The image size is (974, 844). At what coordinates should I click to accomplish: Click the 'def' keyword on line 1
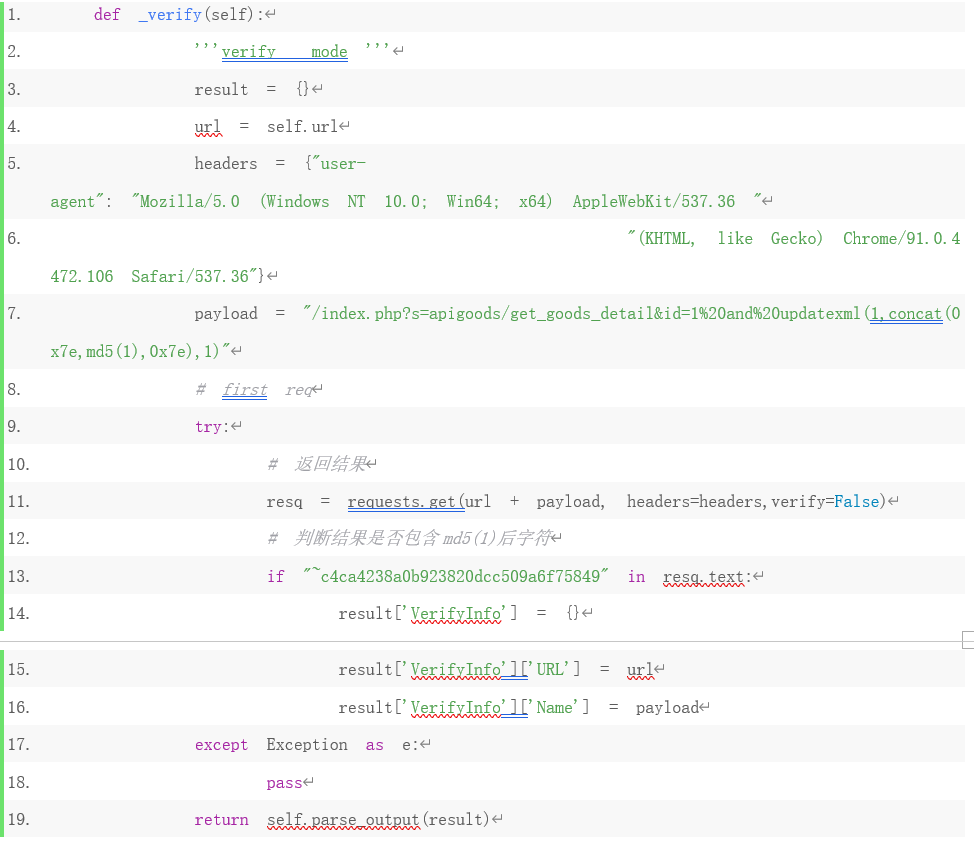[107, 14]
